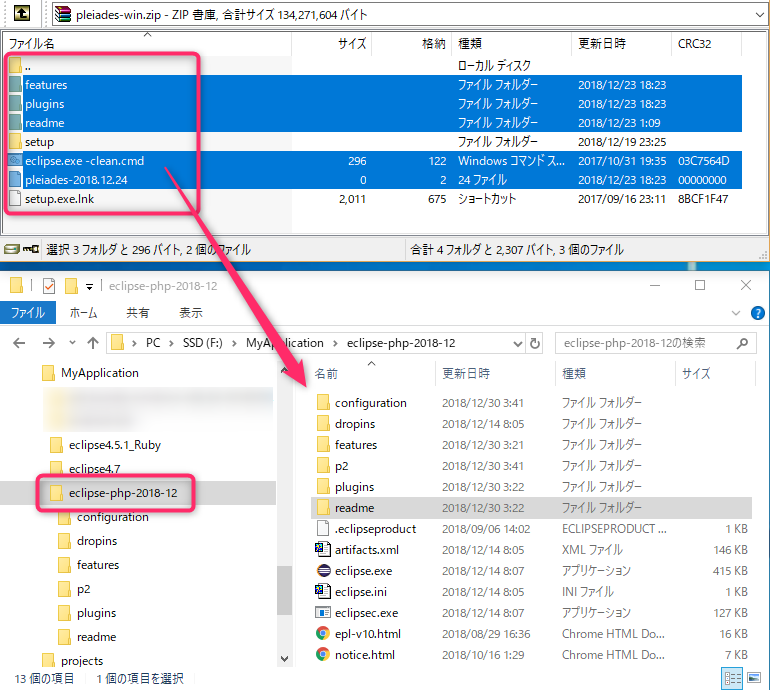Switch to details view layout icon
This screenshot has height=690, width=770.
(732, 679)
